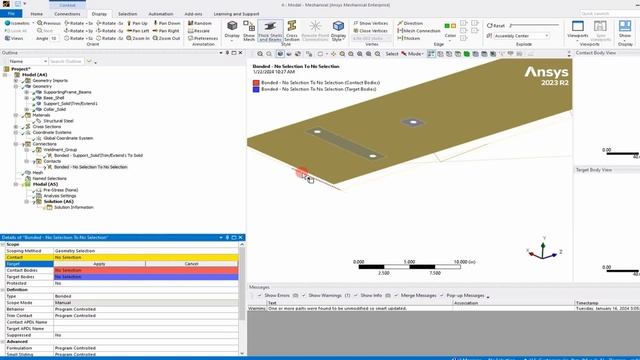This screenshot has height=360, width=640.
Task: Click the orange edge color swatch
Action: (453, 26)
